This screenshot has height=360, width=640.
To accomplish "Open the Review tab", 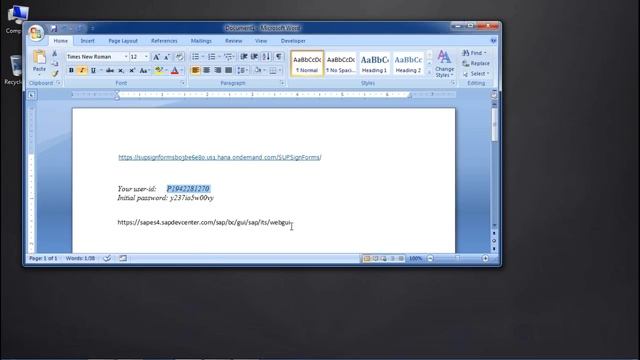I will (233, 41).
